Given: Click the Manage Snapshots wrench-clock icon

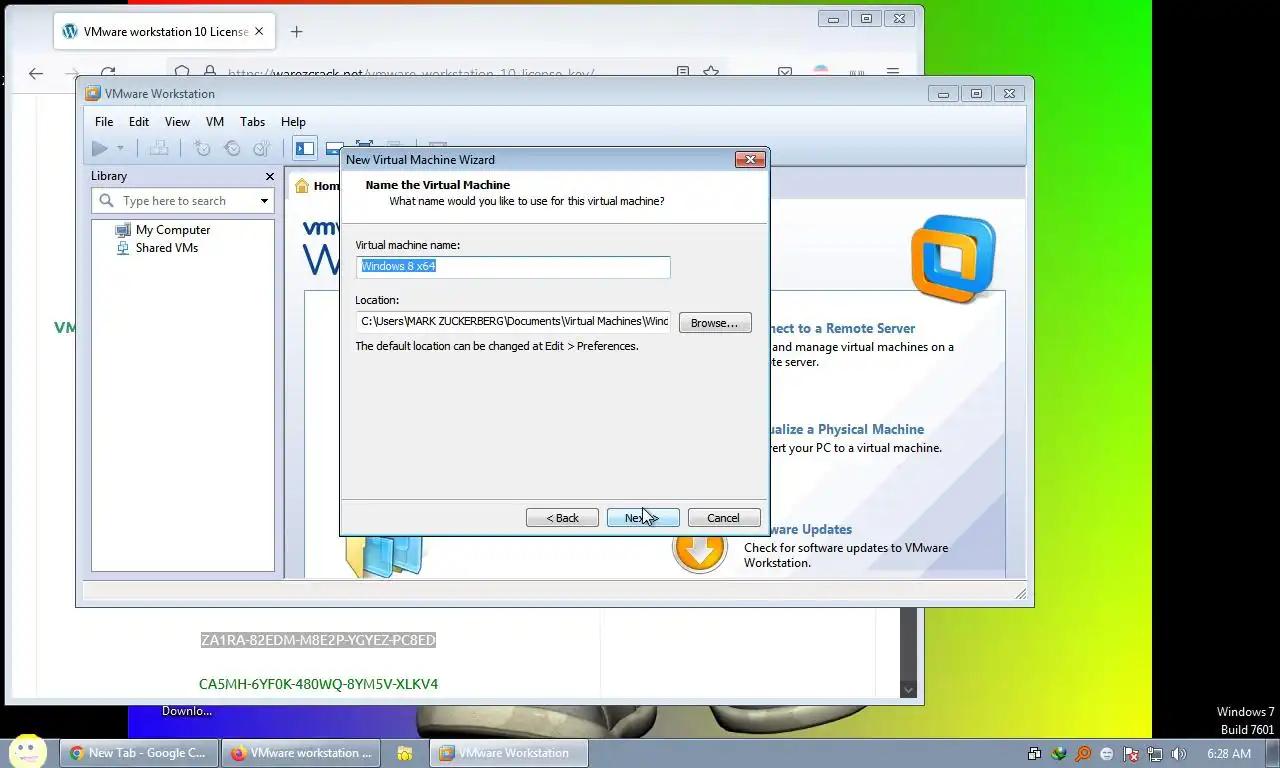Looking at the screenshot, I should tap(261, 148).
